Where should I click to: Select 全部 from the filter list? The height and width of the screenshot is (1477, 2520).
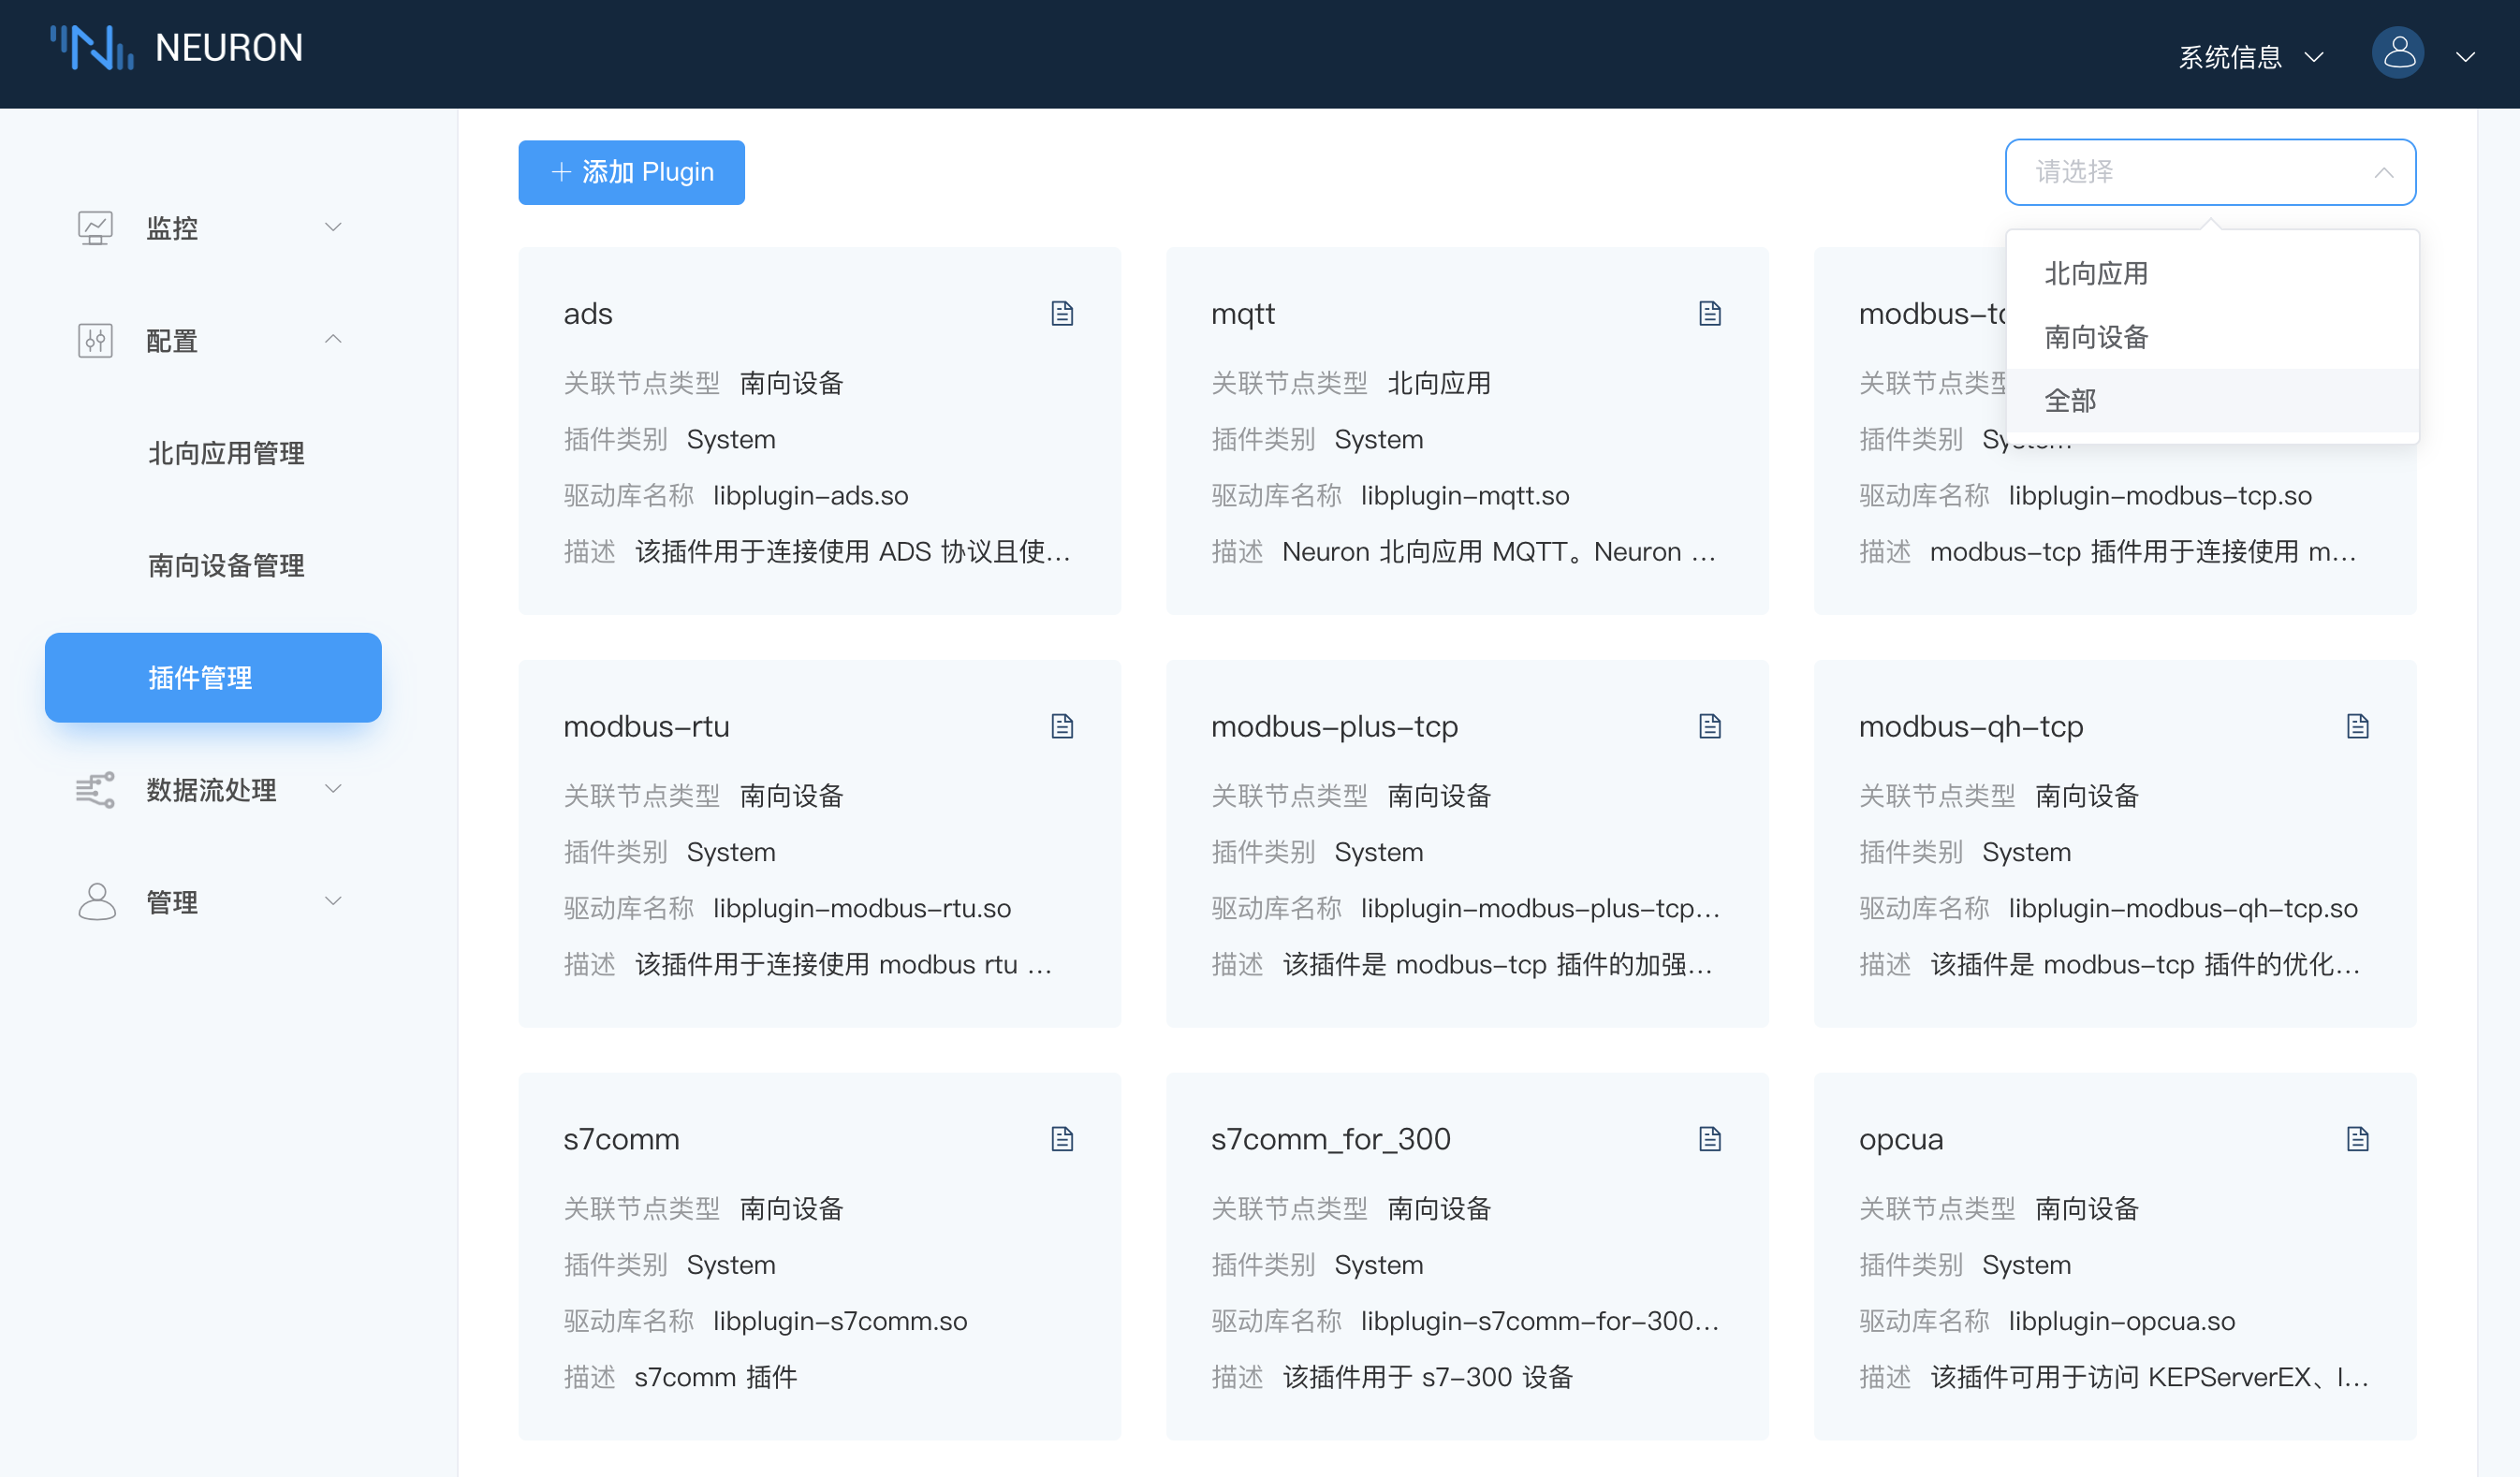click(2213, 401)
